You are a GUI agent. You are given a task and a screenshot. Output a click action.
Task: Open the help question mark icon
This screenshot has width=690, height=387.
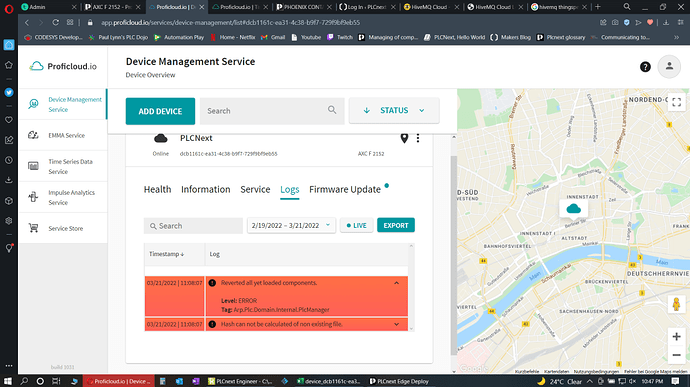tap(645, 67)
